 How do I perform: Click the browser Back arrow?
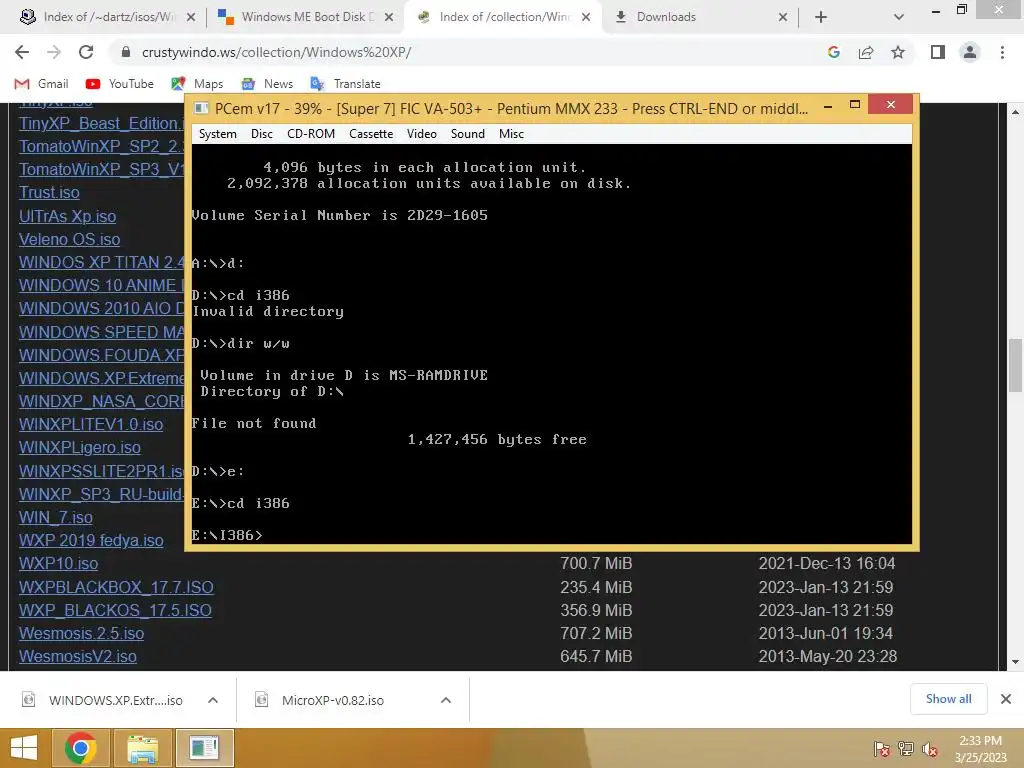(x=22, y=52)
